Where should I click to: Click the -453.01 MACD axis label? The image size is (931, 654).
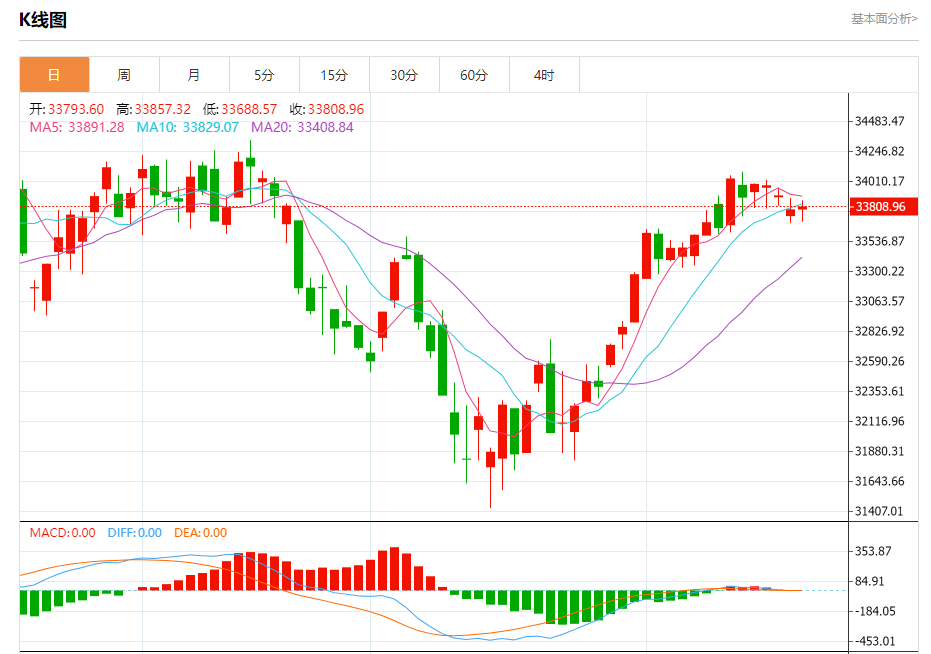pyautogui.click(x=875, y=641)
